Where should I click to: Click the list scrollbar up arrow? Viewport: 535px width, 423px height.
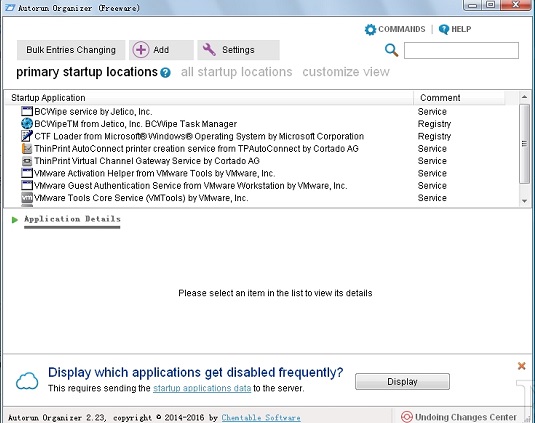pyautogui.click(x=524, y=97)
